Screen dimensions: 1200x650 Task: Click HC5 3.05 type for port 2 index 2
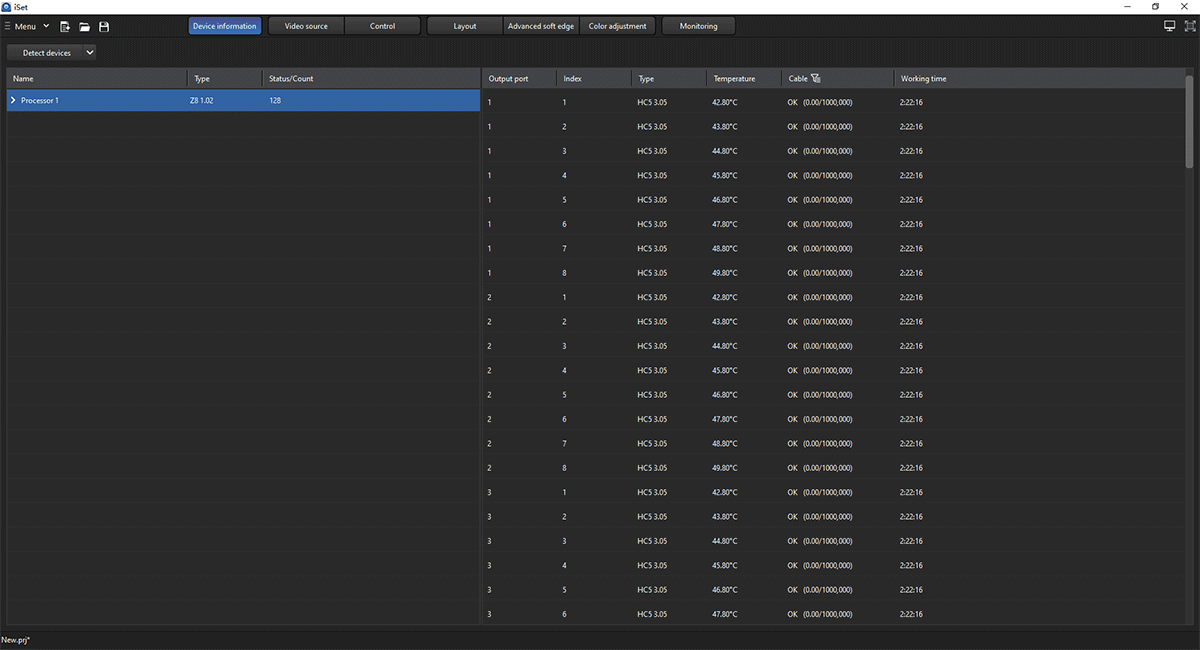pyautogui.click(x=652, y=321)
